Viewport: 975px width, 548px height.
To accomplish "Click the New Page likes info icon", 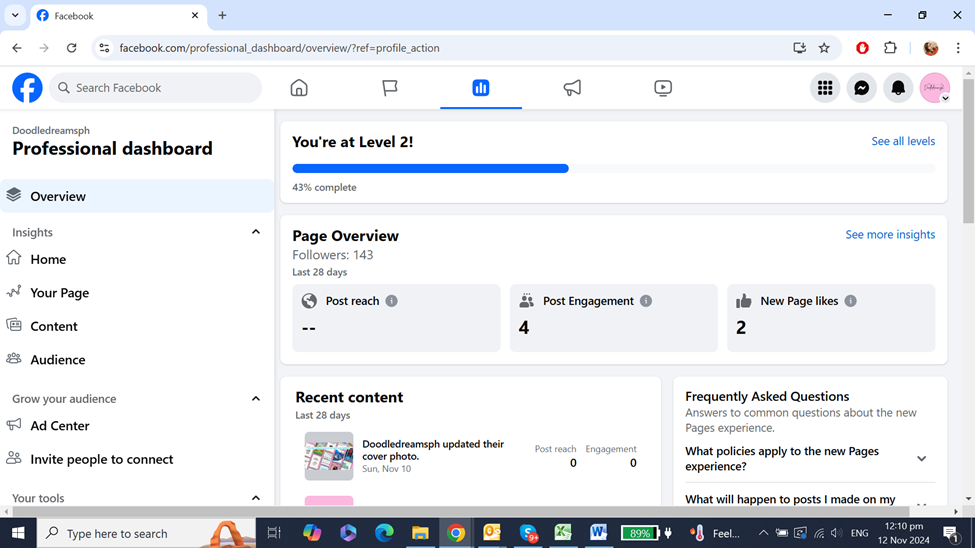I will click(x=851, y=301).
